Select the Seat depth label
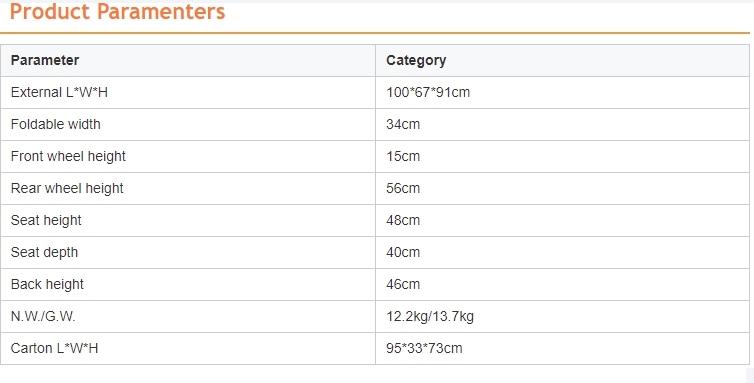The image size is (754, 383). pos(44,252)
